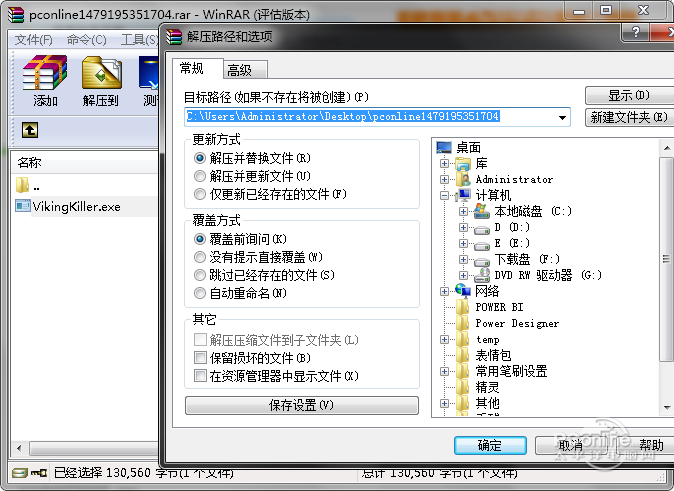Screen dimensions: 674x491
Task: Switch to the General (常规) tab
Action: coord(197,68)
